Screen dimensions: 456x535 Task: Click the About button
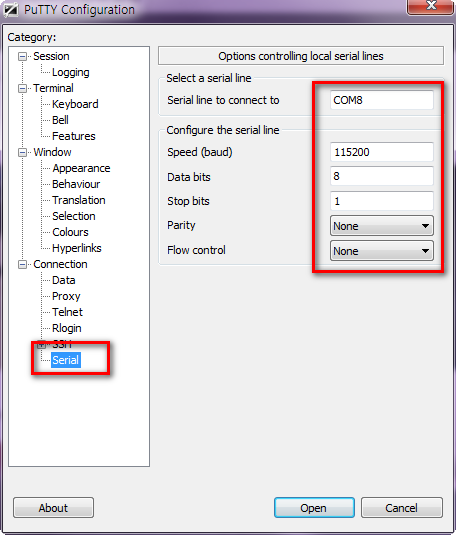53,508
